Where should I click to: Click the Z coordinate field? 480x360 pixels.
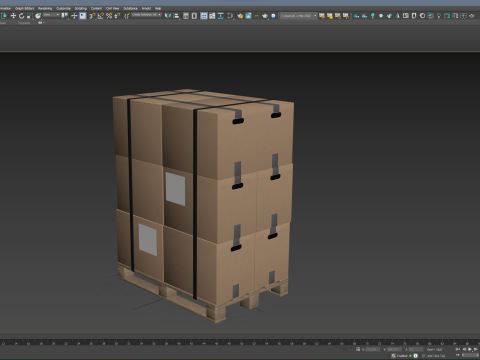pos(416,349)
